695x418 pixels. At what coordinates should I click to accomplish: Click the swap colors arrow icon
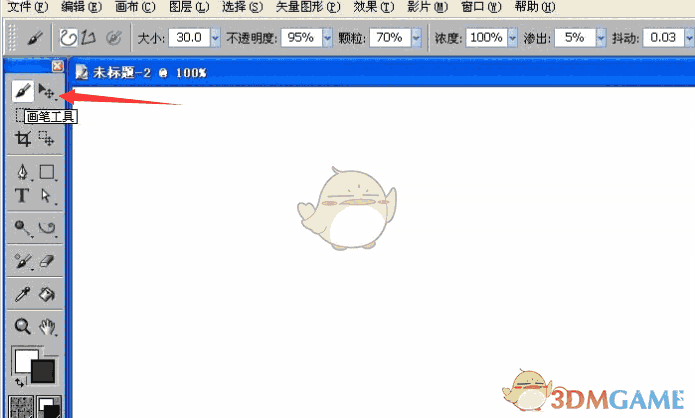click(20, 382)
